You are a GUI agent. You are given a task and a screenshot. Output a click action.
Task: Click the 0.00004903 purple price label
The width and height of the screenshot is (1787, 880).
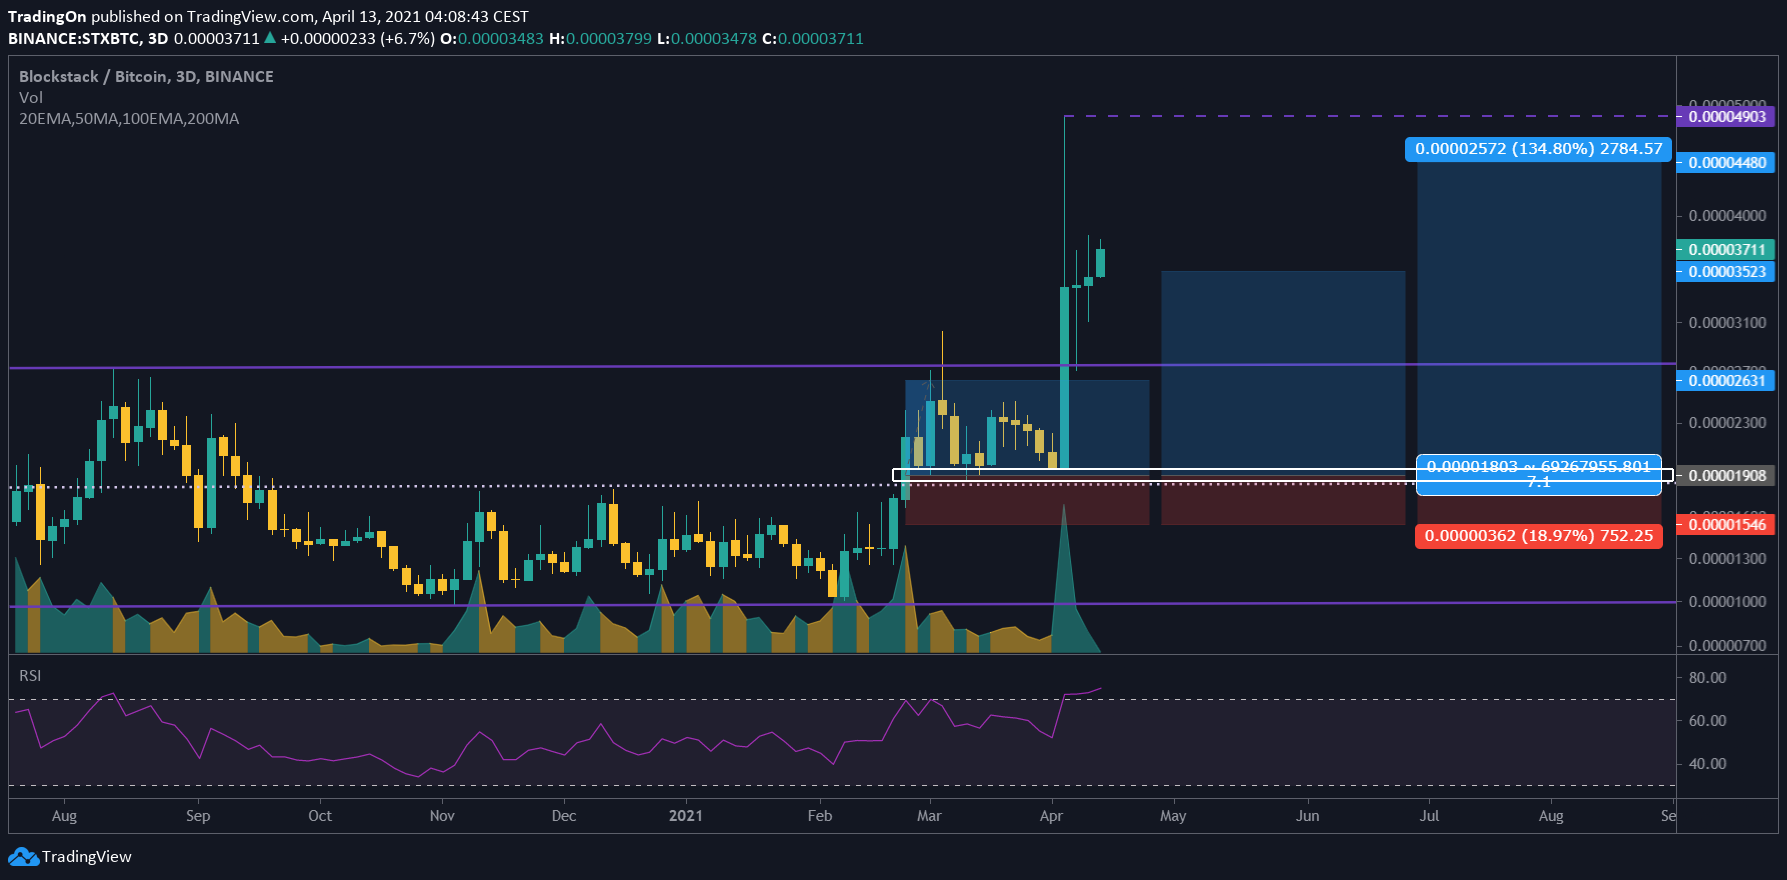[x=1725, y=117]
